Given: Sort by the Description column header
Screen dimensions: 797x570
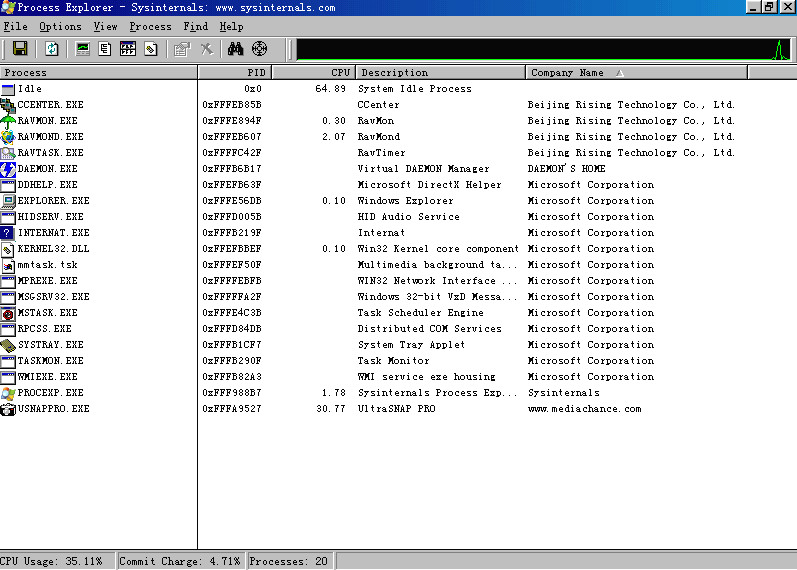Looking at the screenshot, I should tap(440, 72).
